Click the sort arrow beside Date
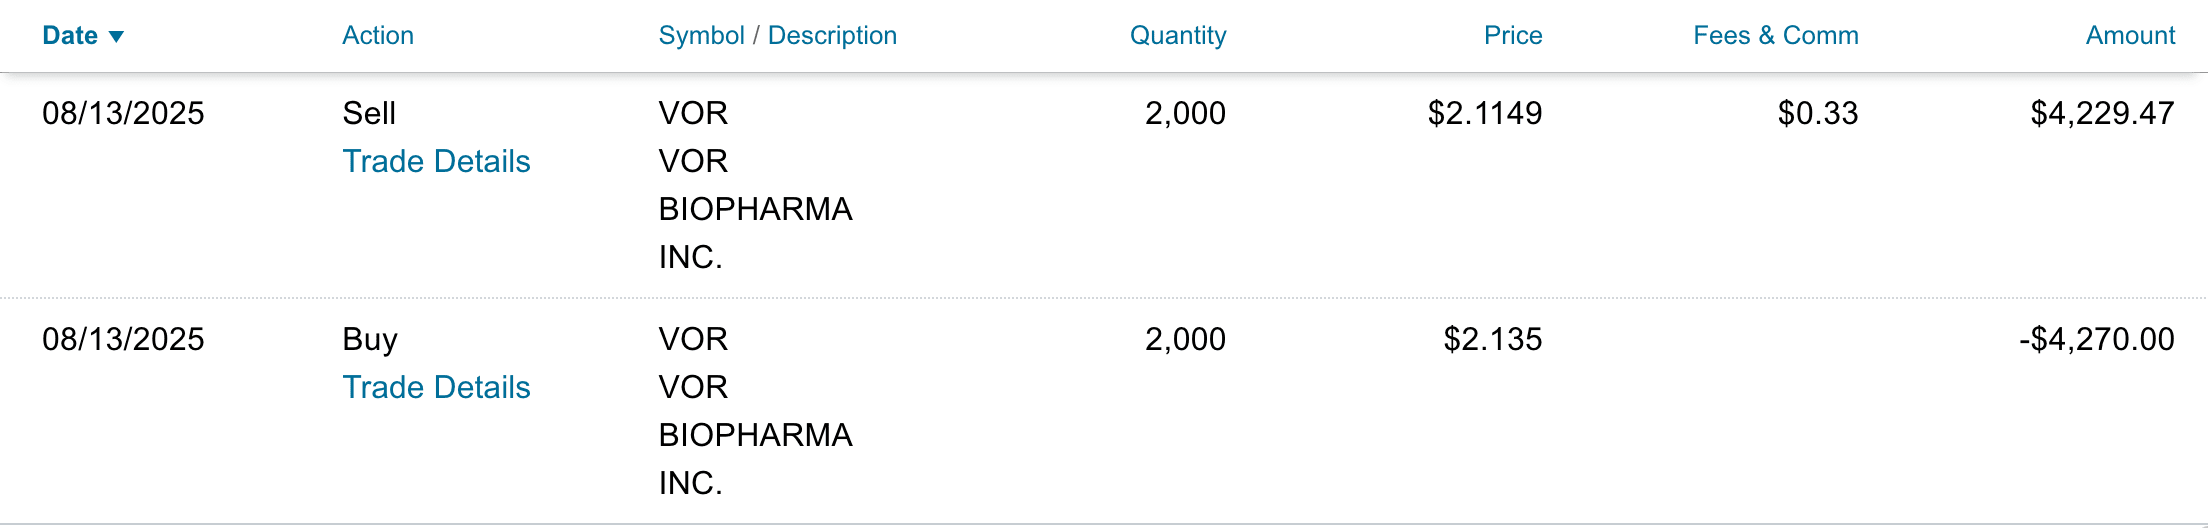This screenshot has height=528, width=2208. click(x=116, y=37)
